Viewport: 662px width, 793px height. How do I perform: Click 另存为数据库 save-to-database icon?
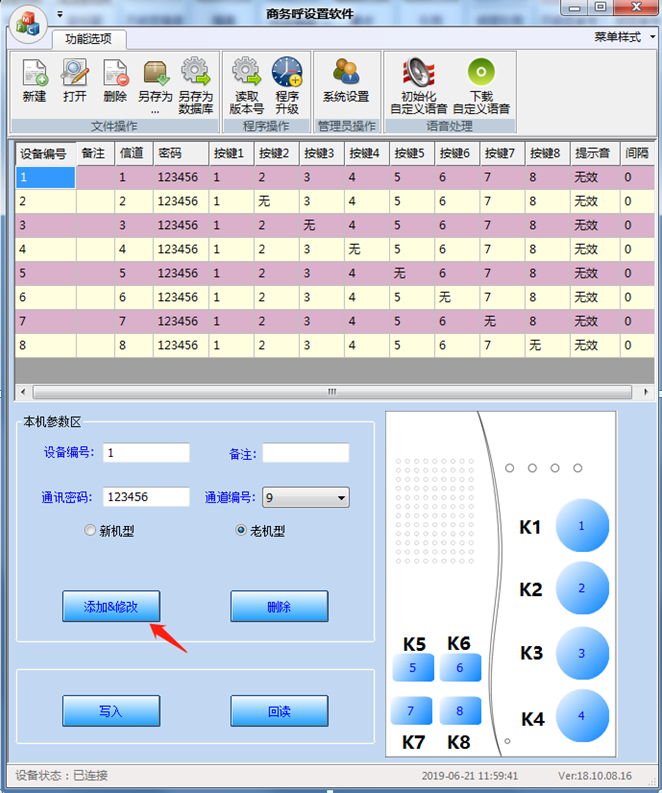click(x=196, y=81)
